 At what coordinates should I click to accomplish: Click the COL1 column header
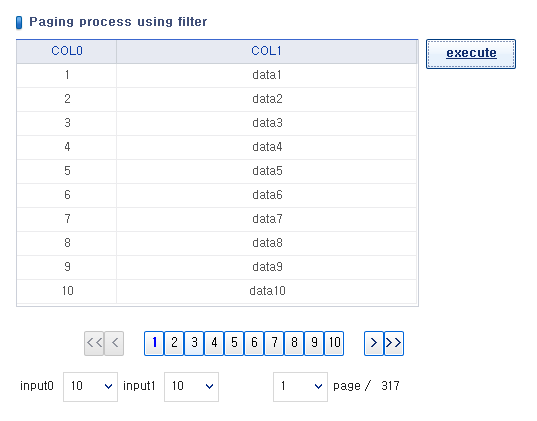[x=266, y=51]
